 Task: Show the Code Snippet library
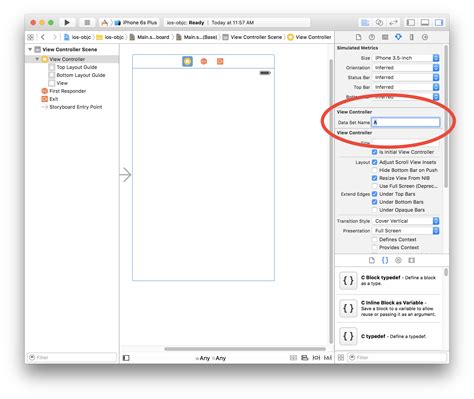click(385, 260)
